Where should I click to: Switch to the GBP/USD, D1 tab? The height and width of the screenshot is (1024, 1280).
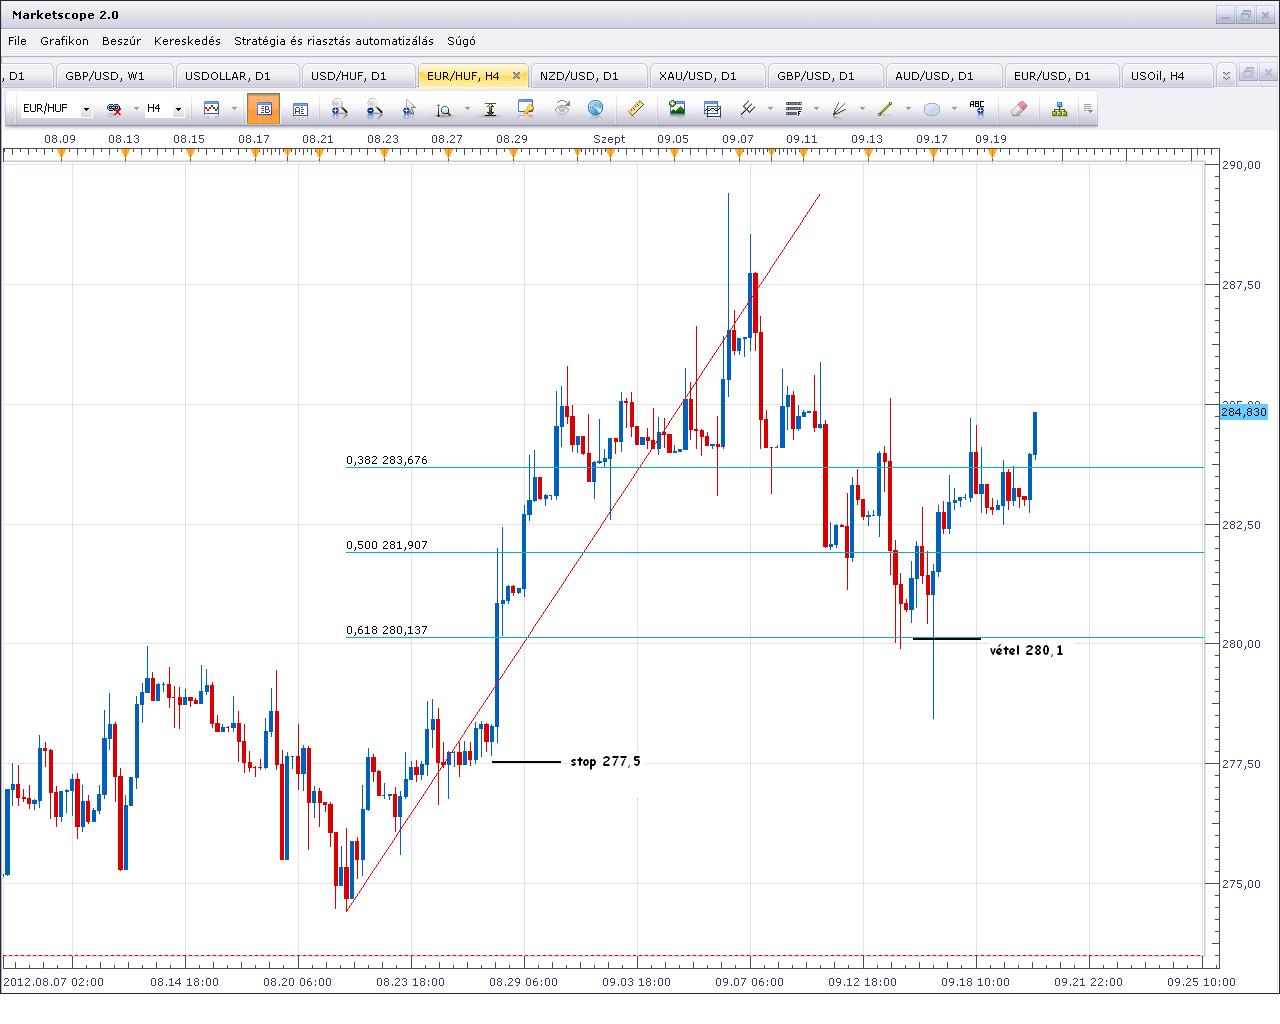[825, 76]
